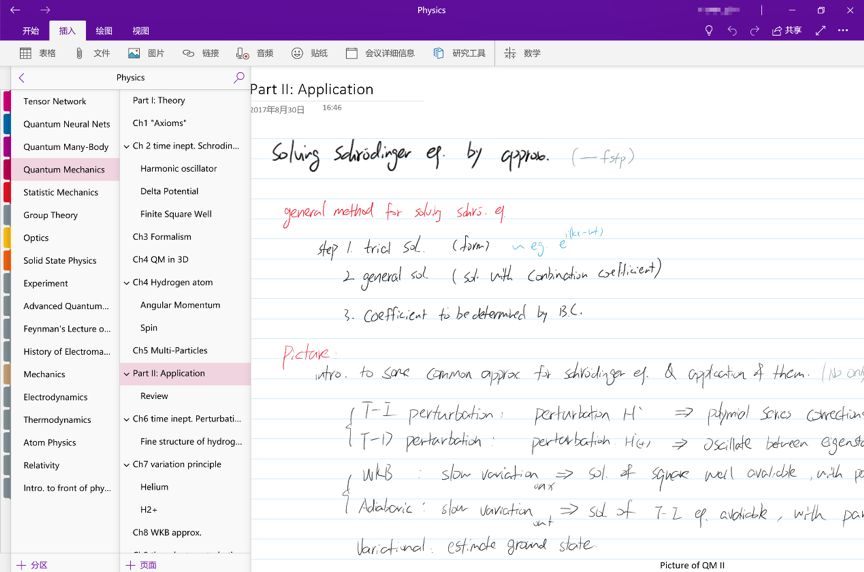Collapse the Ch4 Hydrogen atom page group
This screenshot has height=572, width=864.
(x=126, y=283)
